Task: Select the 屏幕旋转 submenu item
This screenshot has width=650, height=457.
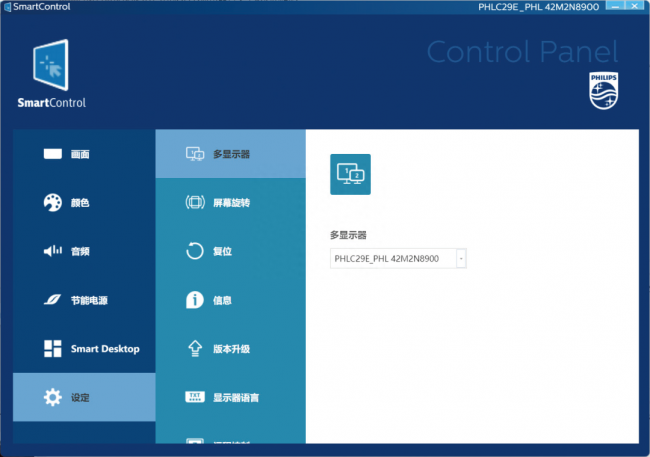Action: 230,202
